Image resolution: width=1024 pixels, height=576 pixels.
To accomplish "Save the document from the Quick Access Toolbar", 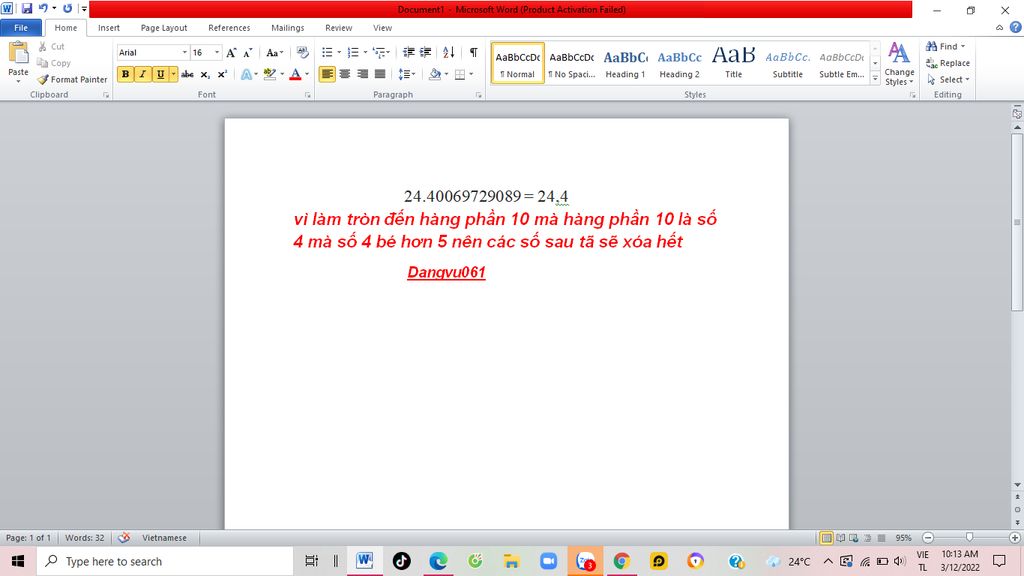I will click(x=27, y=8).
